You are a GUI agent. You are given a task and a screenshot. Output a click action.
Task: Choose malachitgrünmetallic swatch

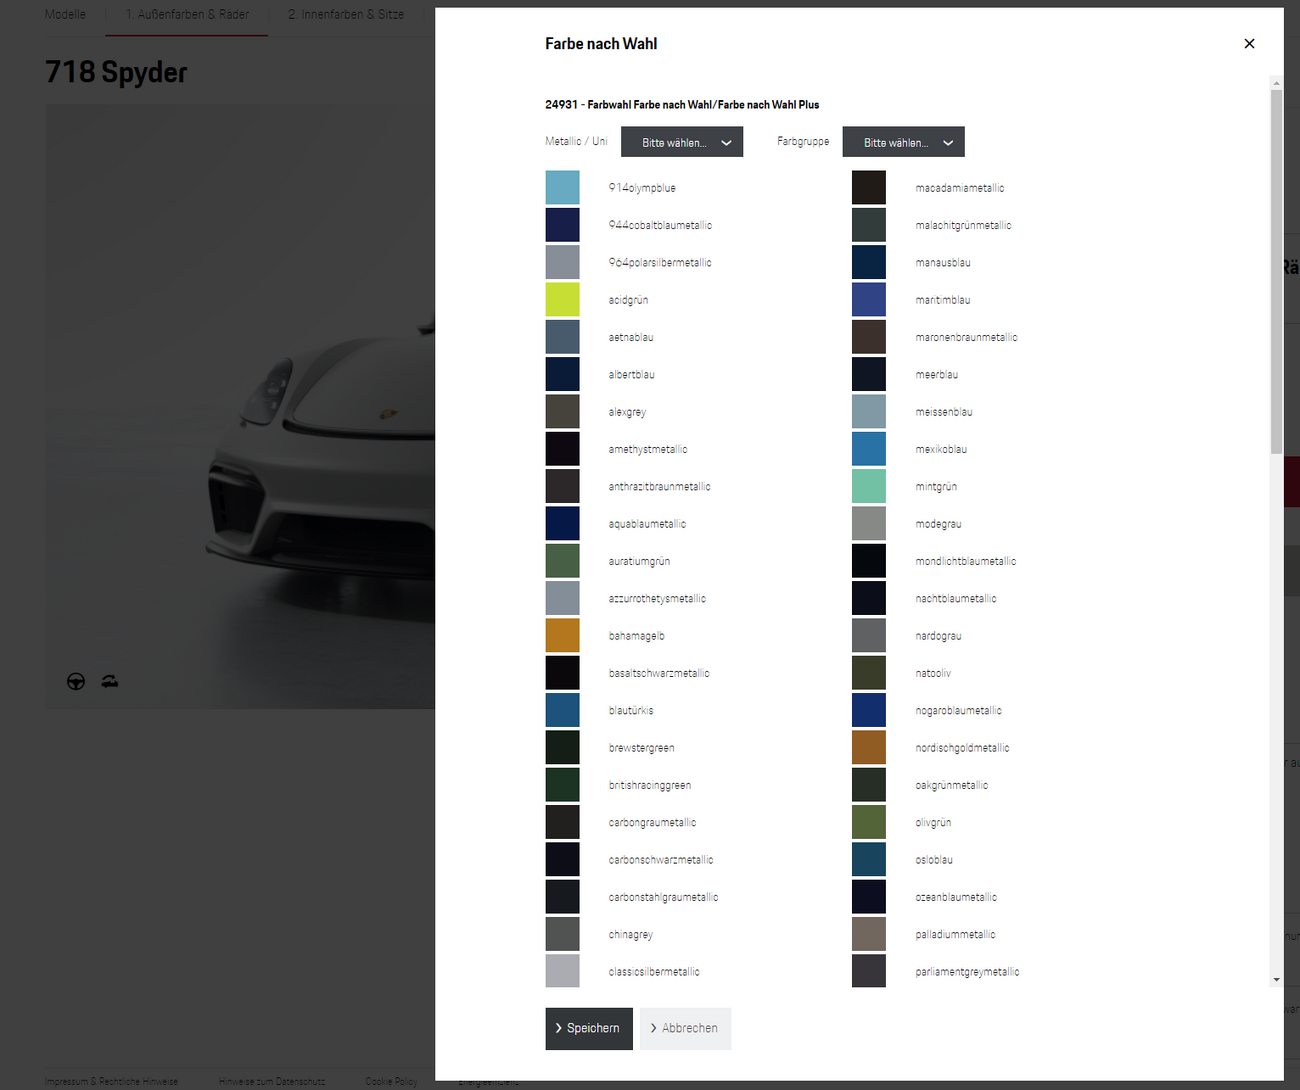pyautogui.click(x=869, y=225)
